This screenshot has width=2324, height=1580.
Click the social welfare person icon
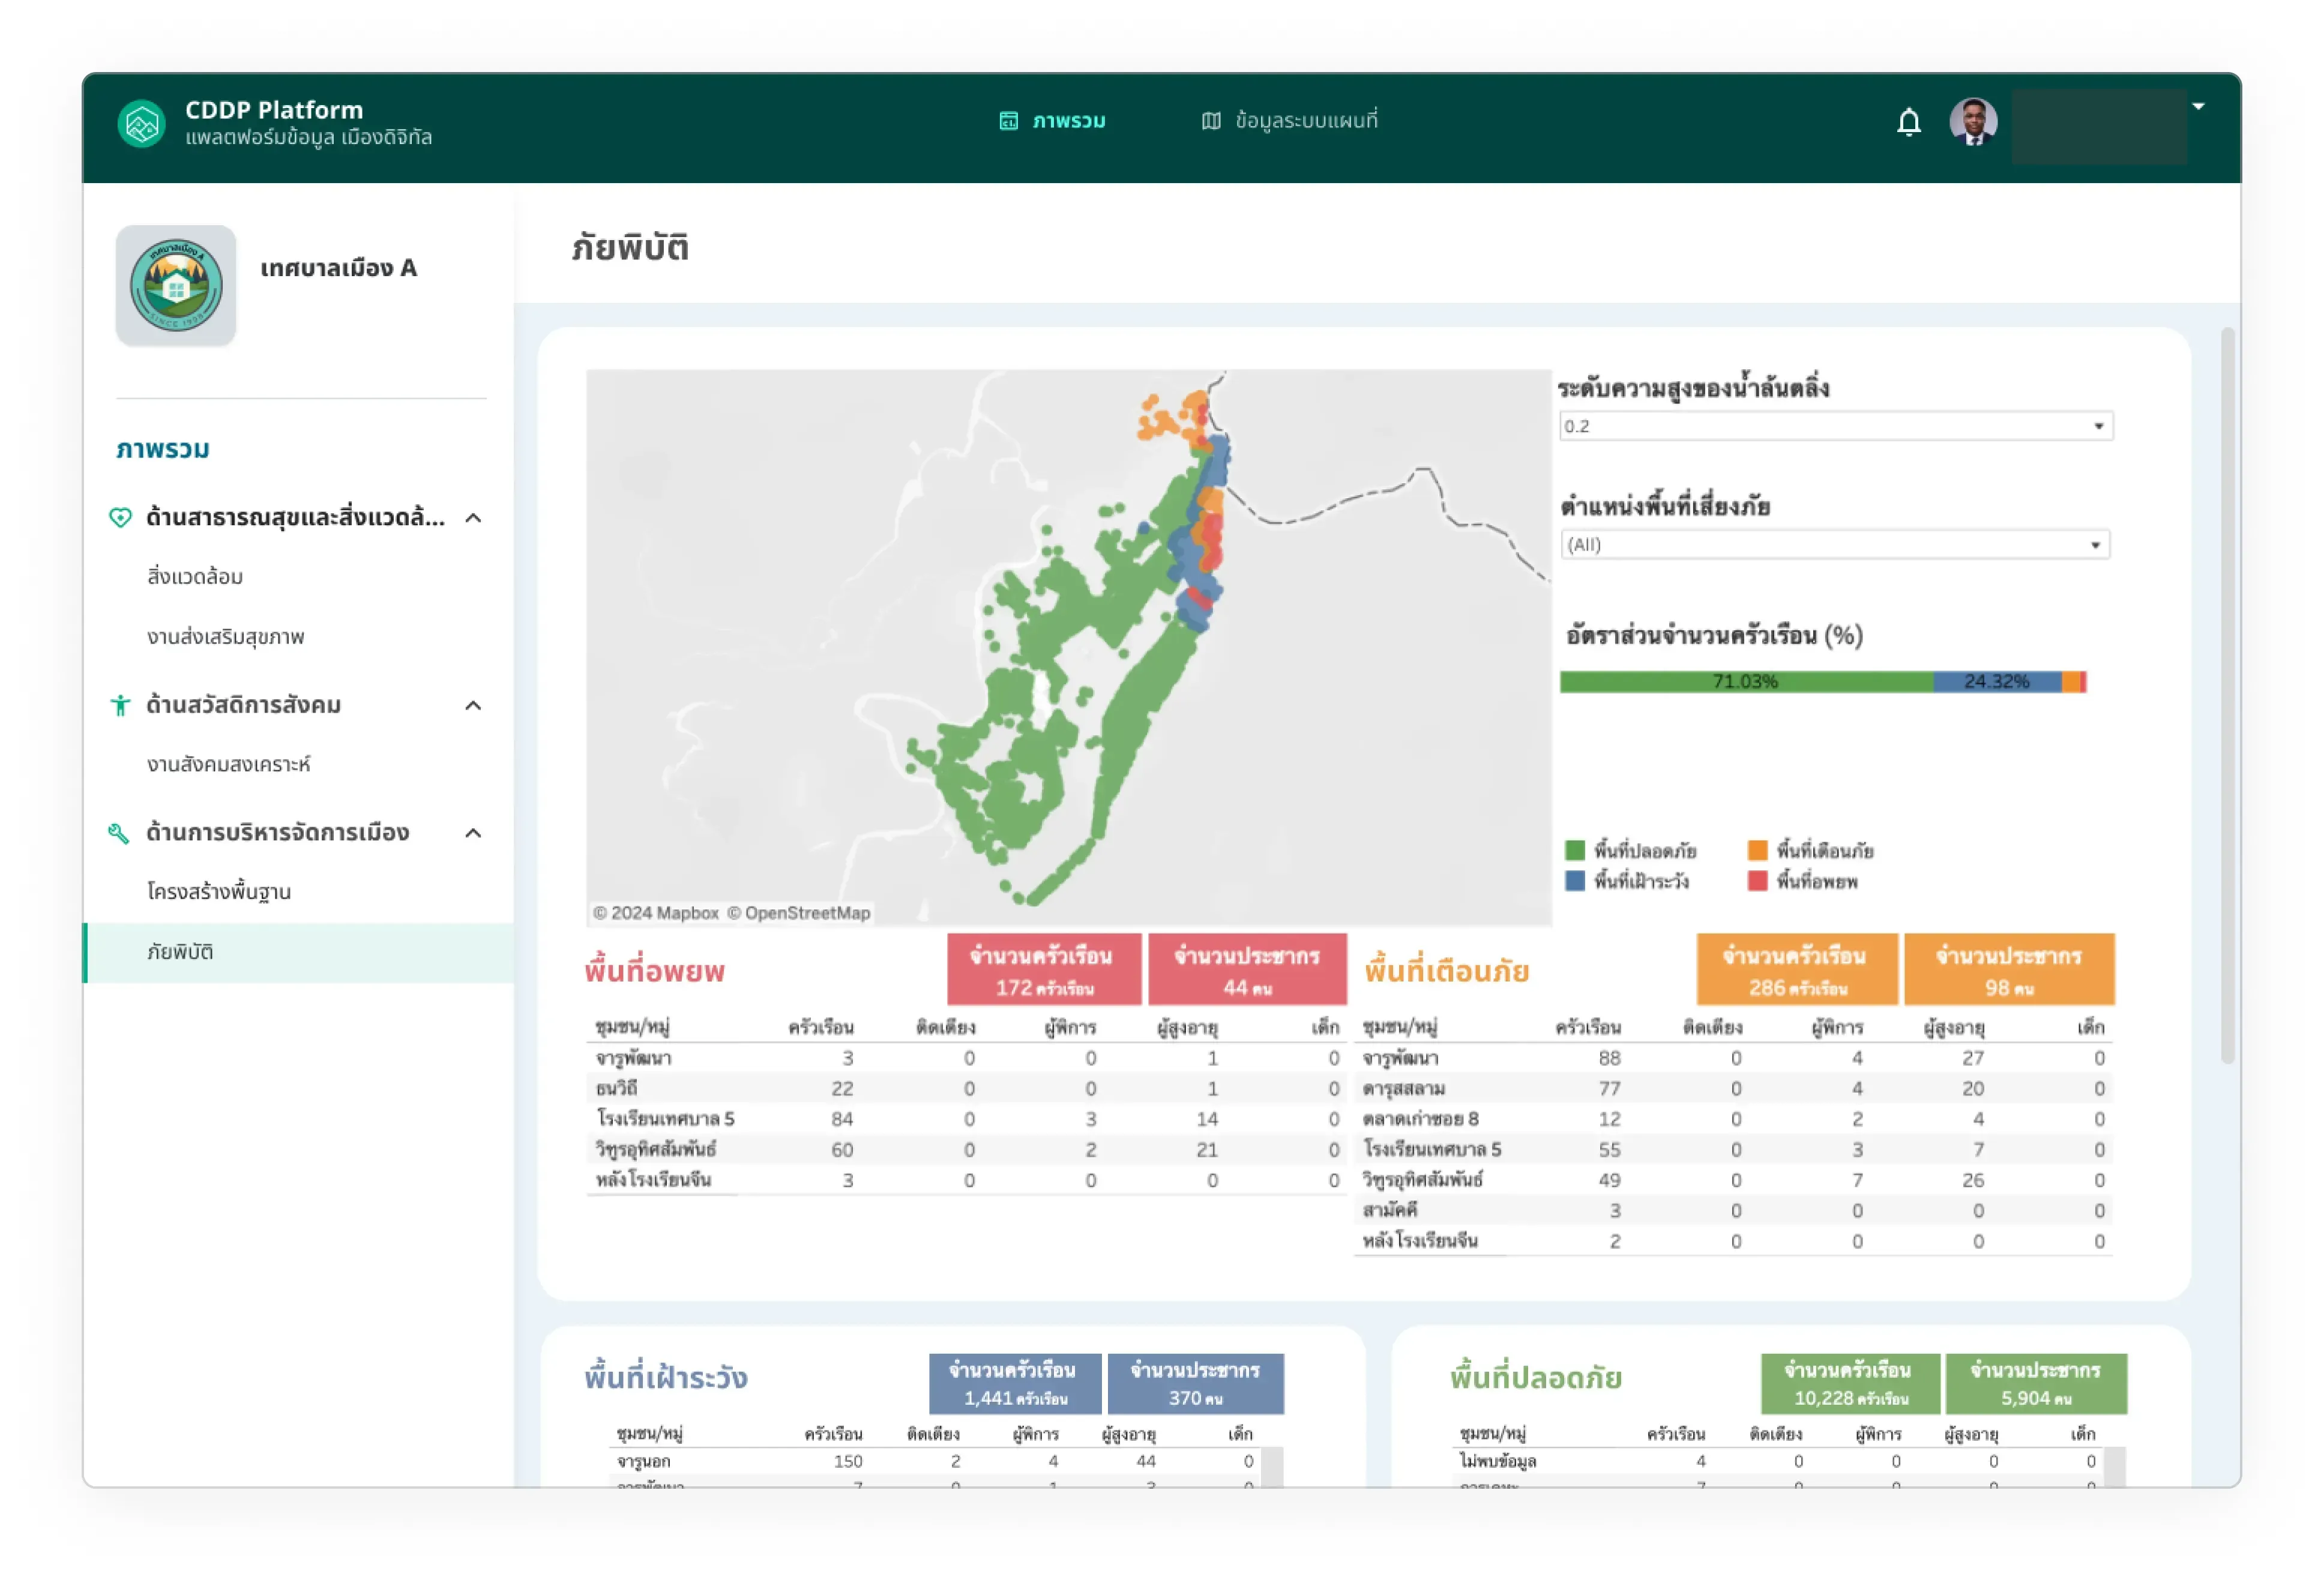(120, 705)
